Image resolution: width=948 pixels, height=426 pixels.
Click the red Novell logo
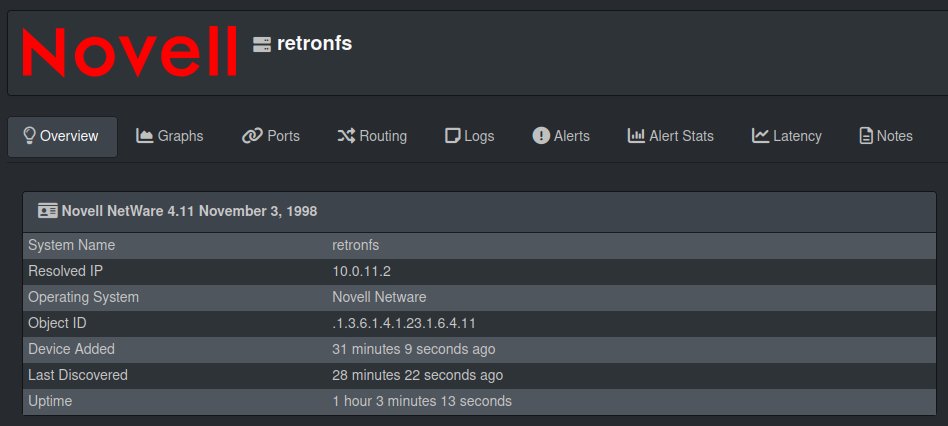point(130,52)
